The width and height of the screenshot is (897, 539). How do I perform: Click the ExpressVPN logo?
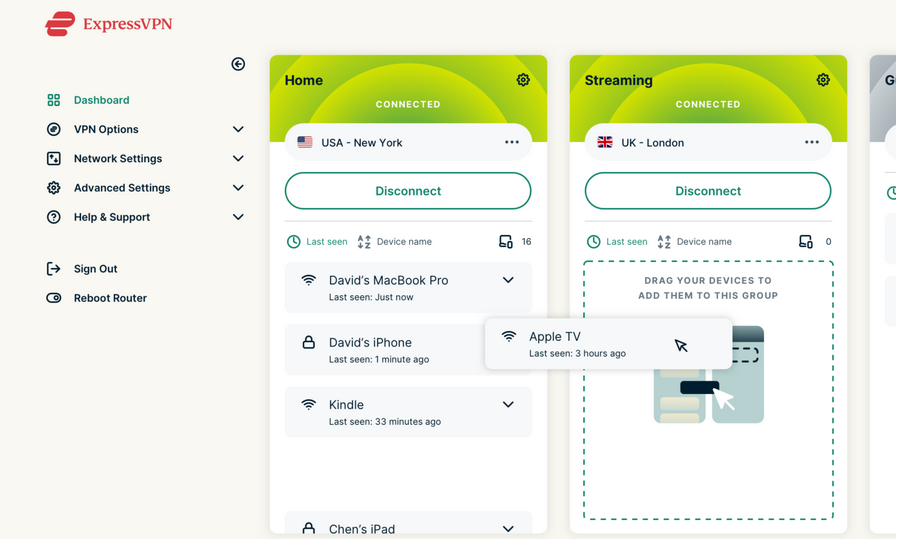point(109,24)
